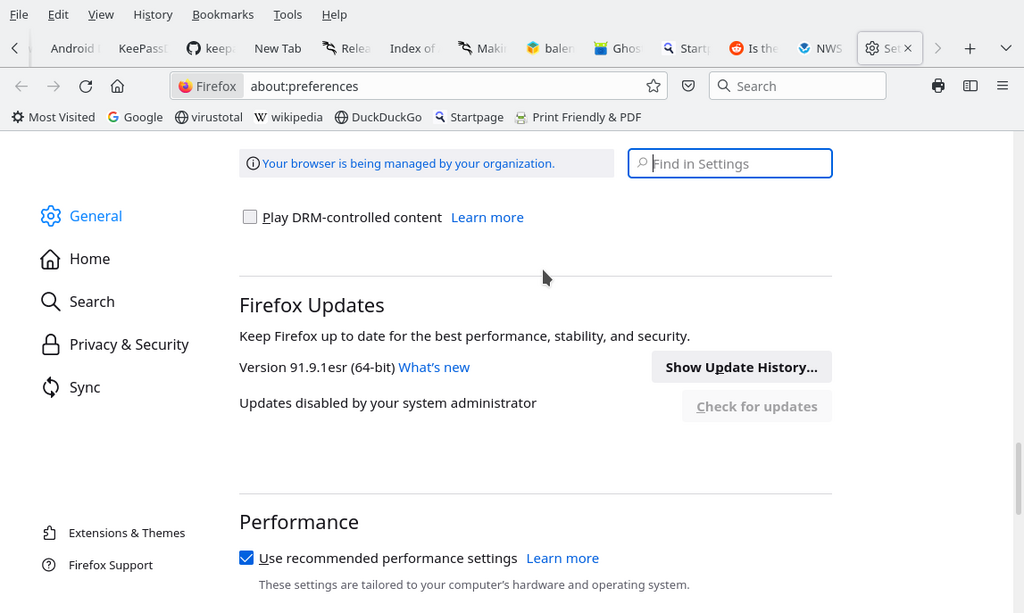Switch to the Android tab
The image size is (1024, 613).
[x=74, y=48]
